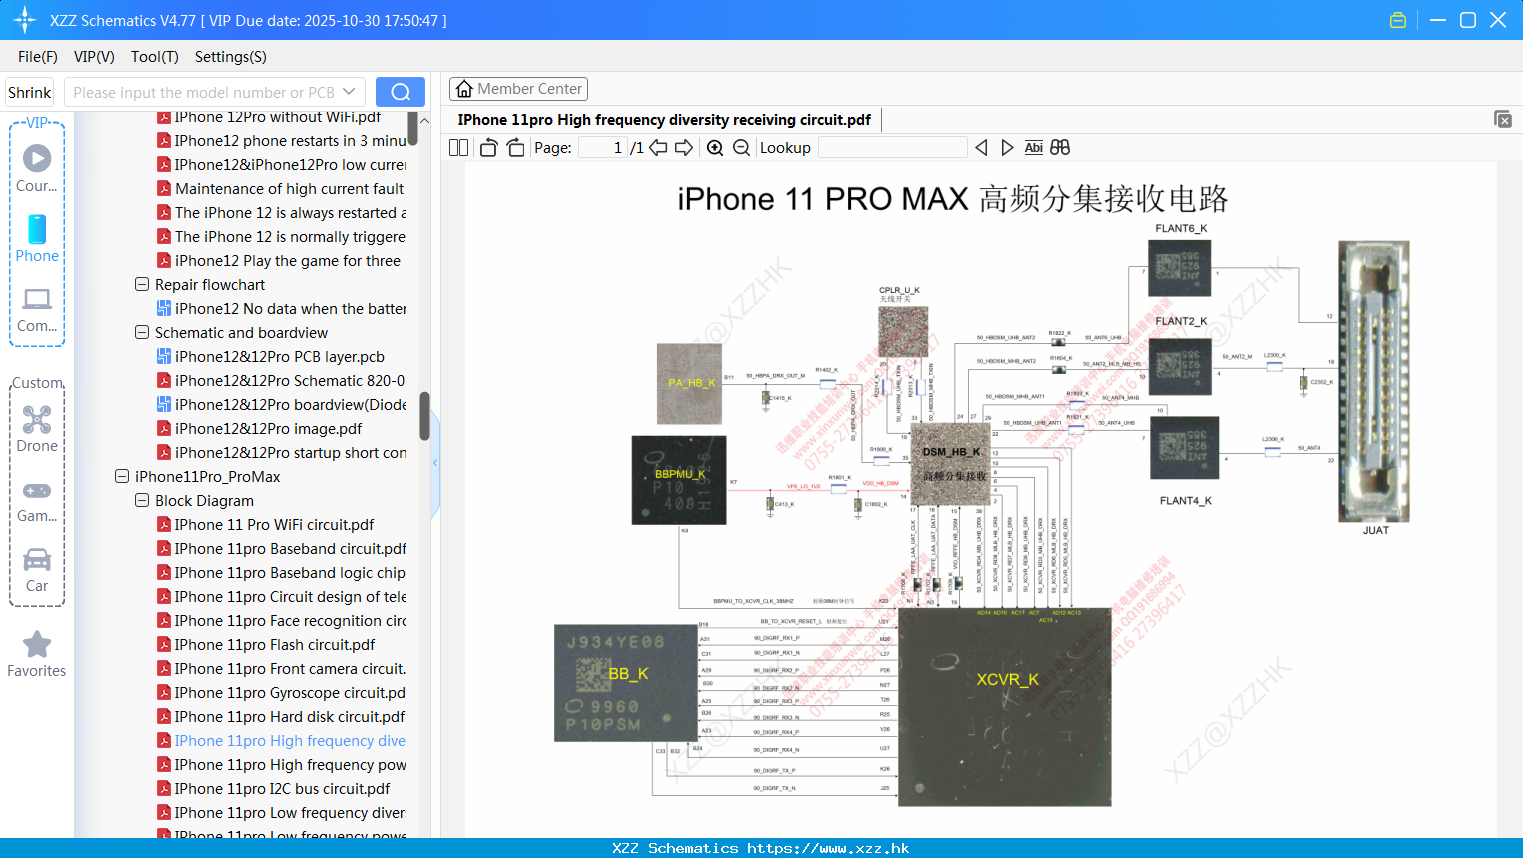Open iPhone12&12Pro boardview(Diode) file
1523x858 pixels.
tap(282, 405)
